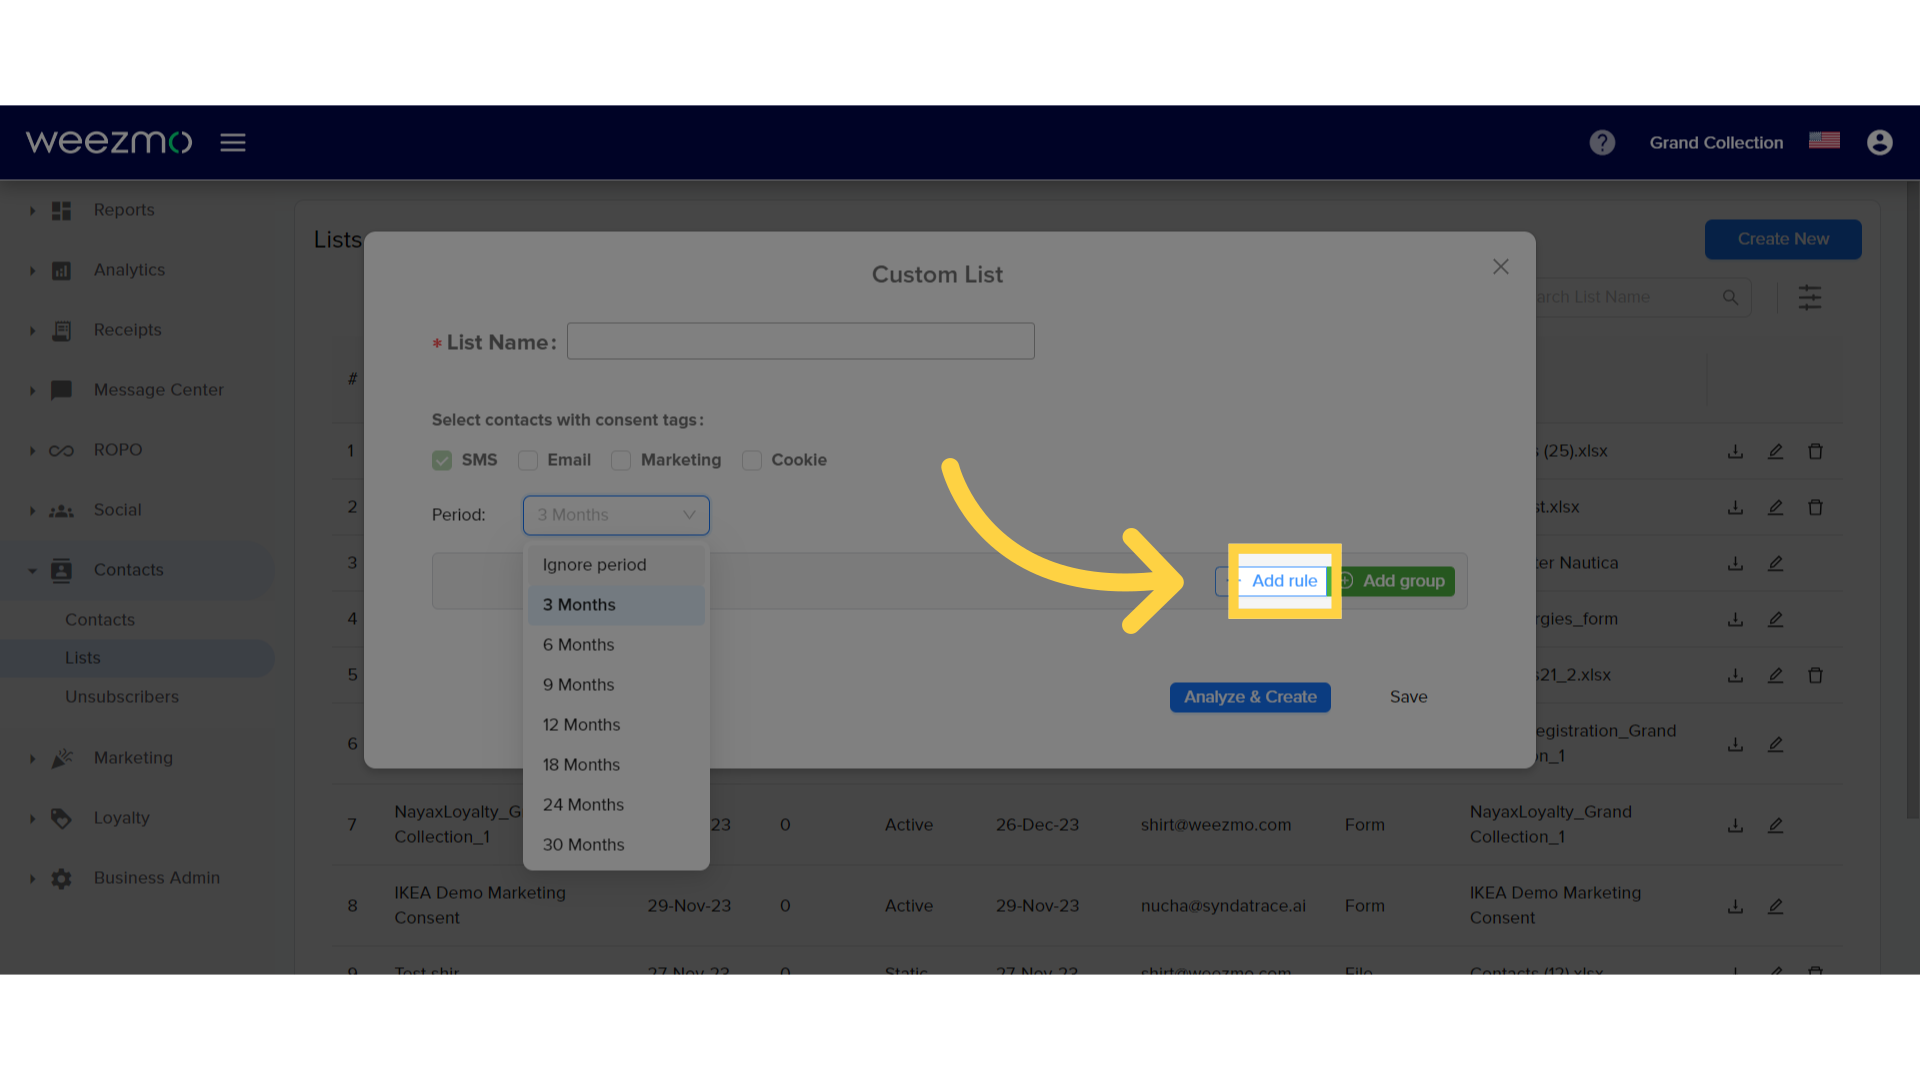Viewport: 1920px width, 1080px height.
Task: Expand the Period dropdown menu
Action: pos(616,514)
